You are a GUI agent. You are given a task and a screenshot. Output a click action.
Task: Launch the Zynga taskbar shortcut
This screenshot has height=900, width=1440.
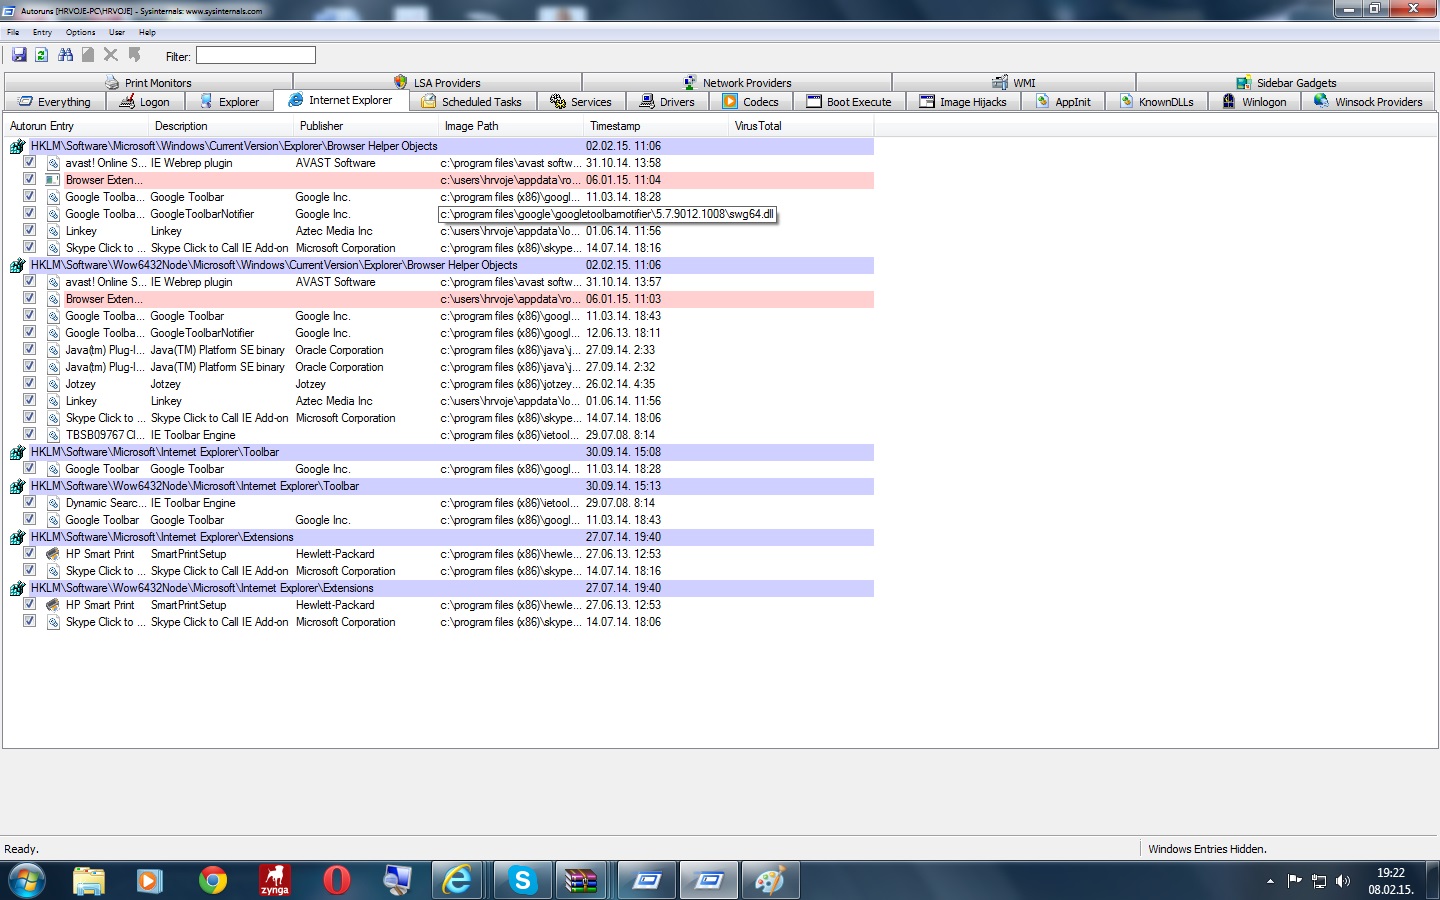(274, 881)
